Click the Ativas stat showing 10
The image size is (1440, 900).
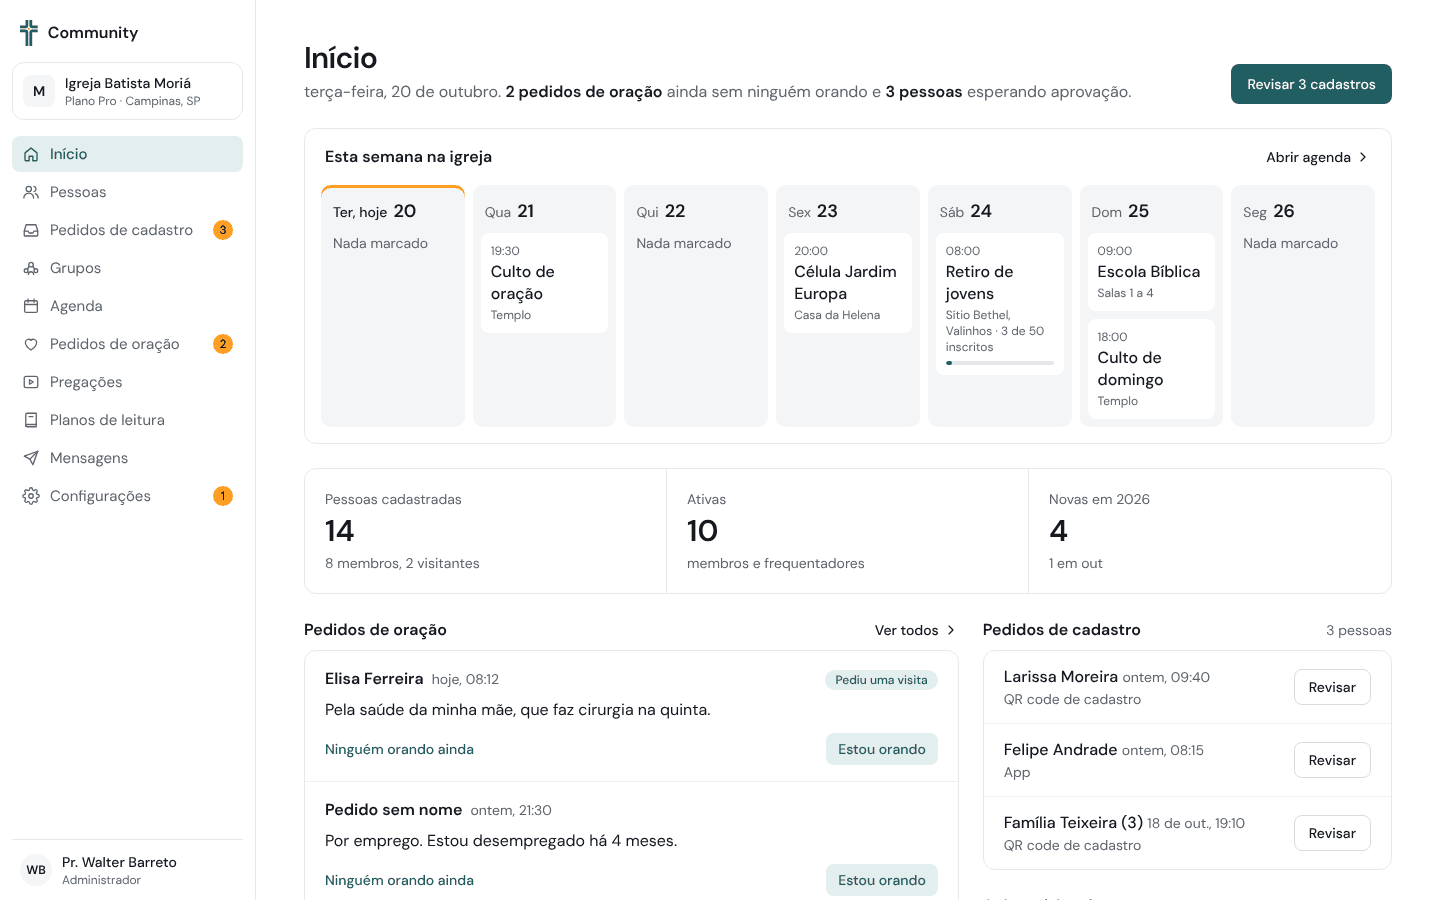pos(847,531)
